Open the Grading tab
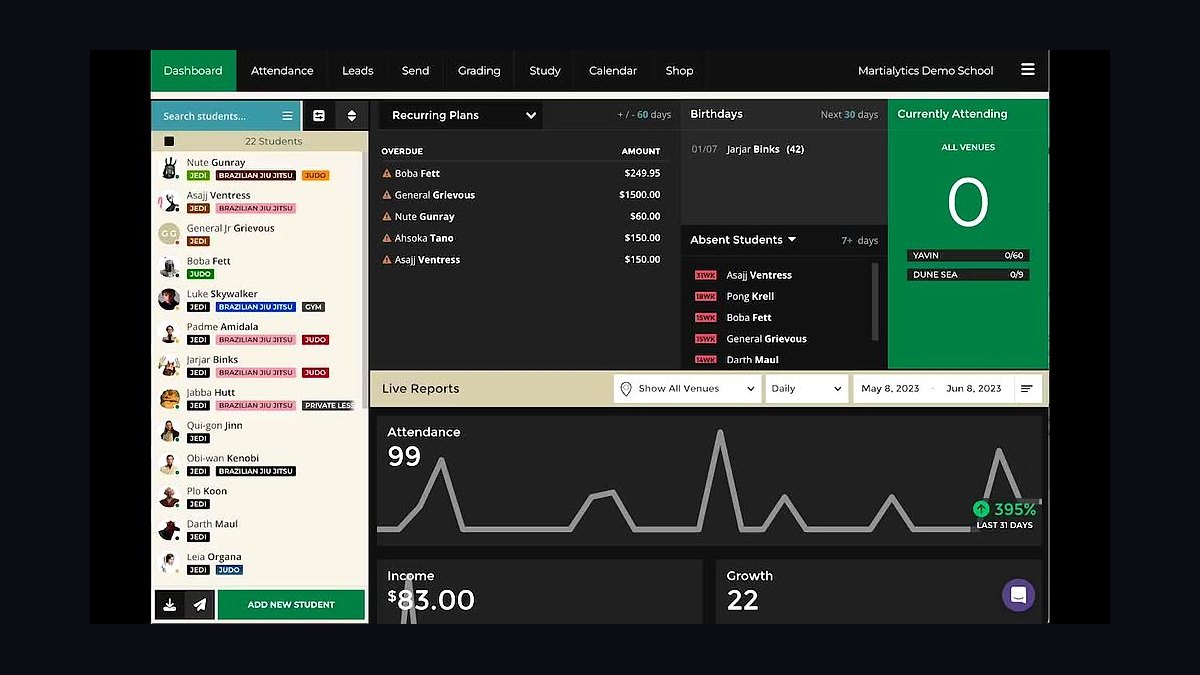 [479, 70]
